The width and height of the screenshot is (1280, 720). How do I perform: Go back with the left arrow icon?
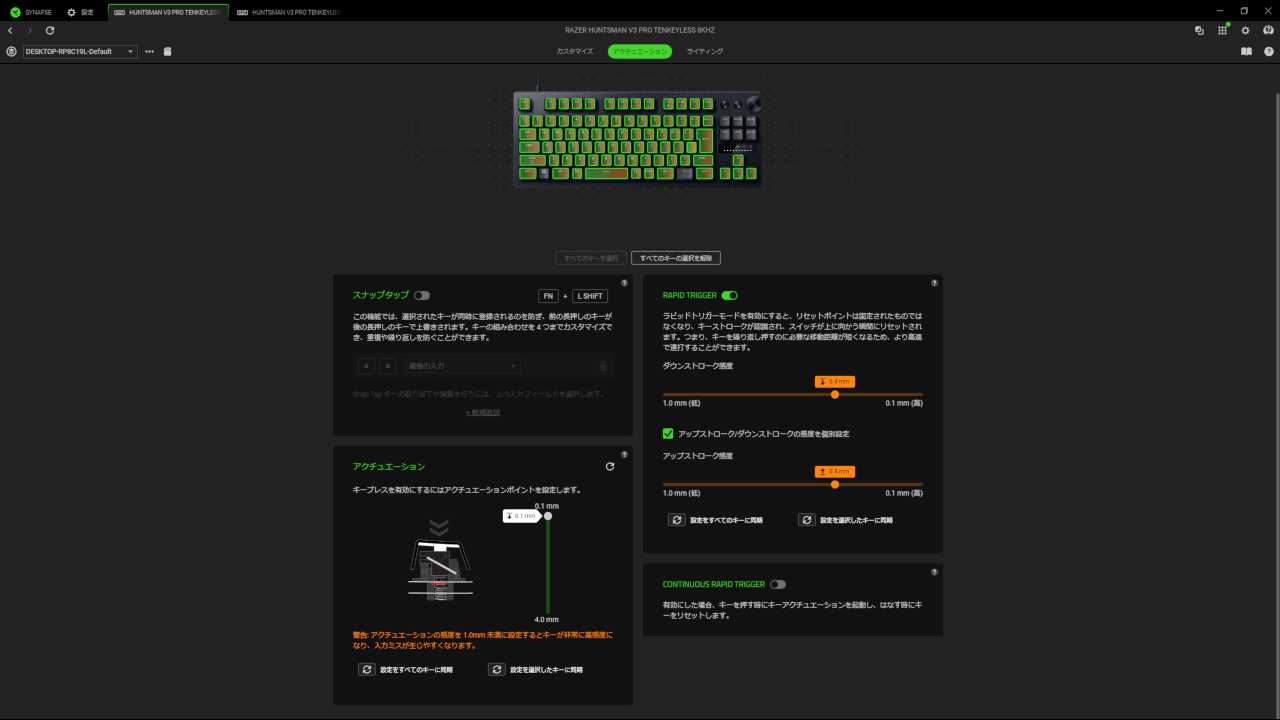(10, 31)
